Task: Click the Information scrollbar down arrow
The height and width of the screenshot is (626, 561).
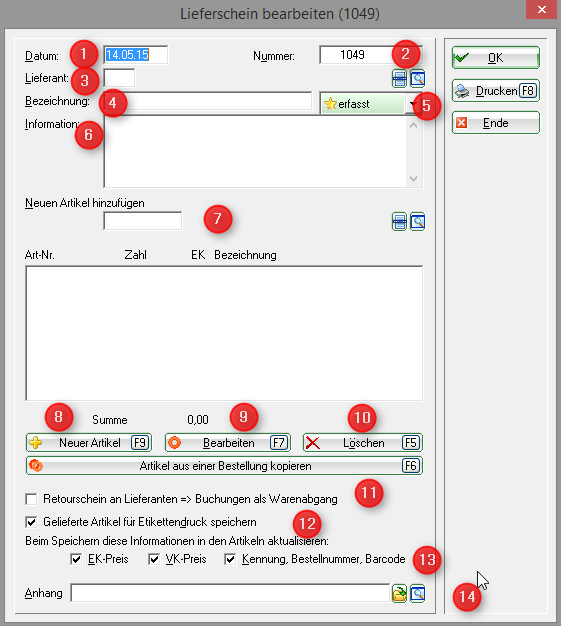Action: (414, 178)
